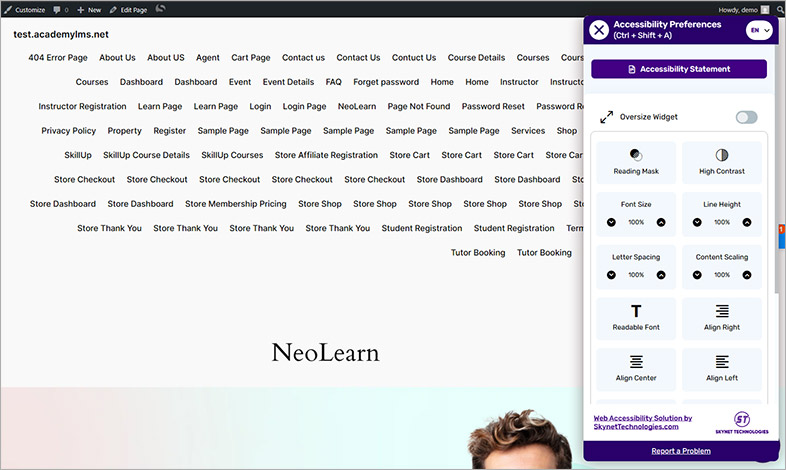Select the Align Left option

tap(722, 369)
